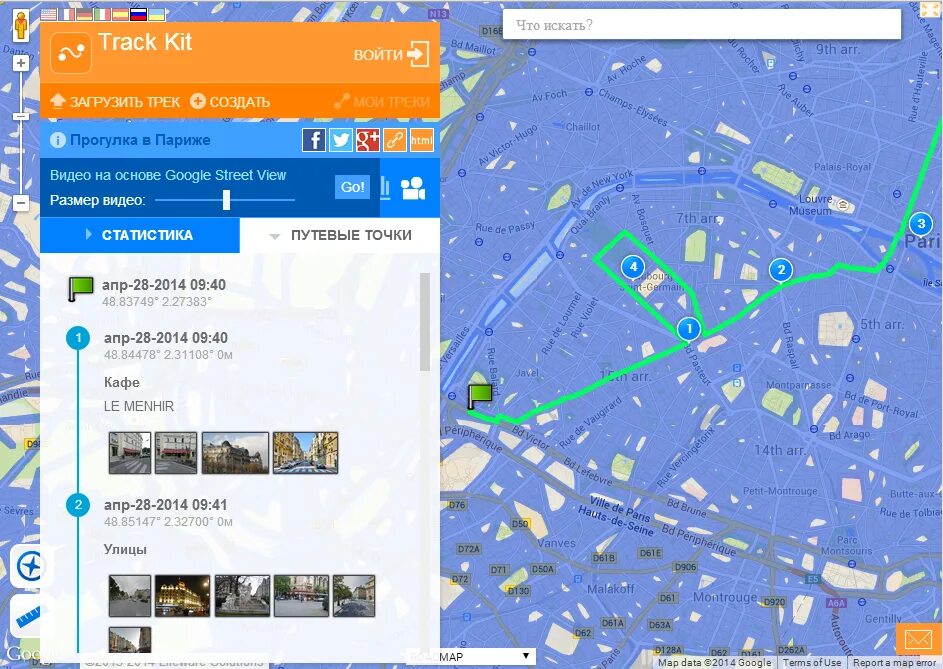Select СОЗДАТЬ to create a track
Screen dimensions: 943x669
[230, 102]
